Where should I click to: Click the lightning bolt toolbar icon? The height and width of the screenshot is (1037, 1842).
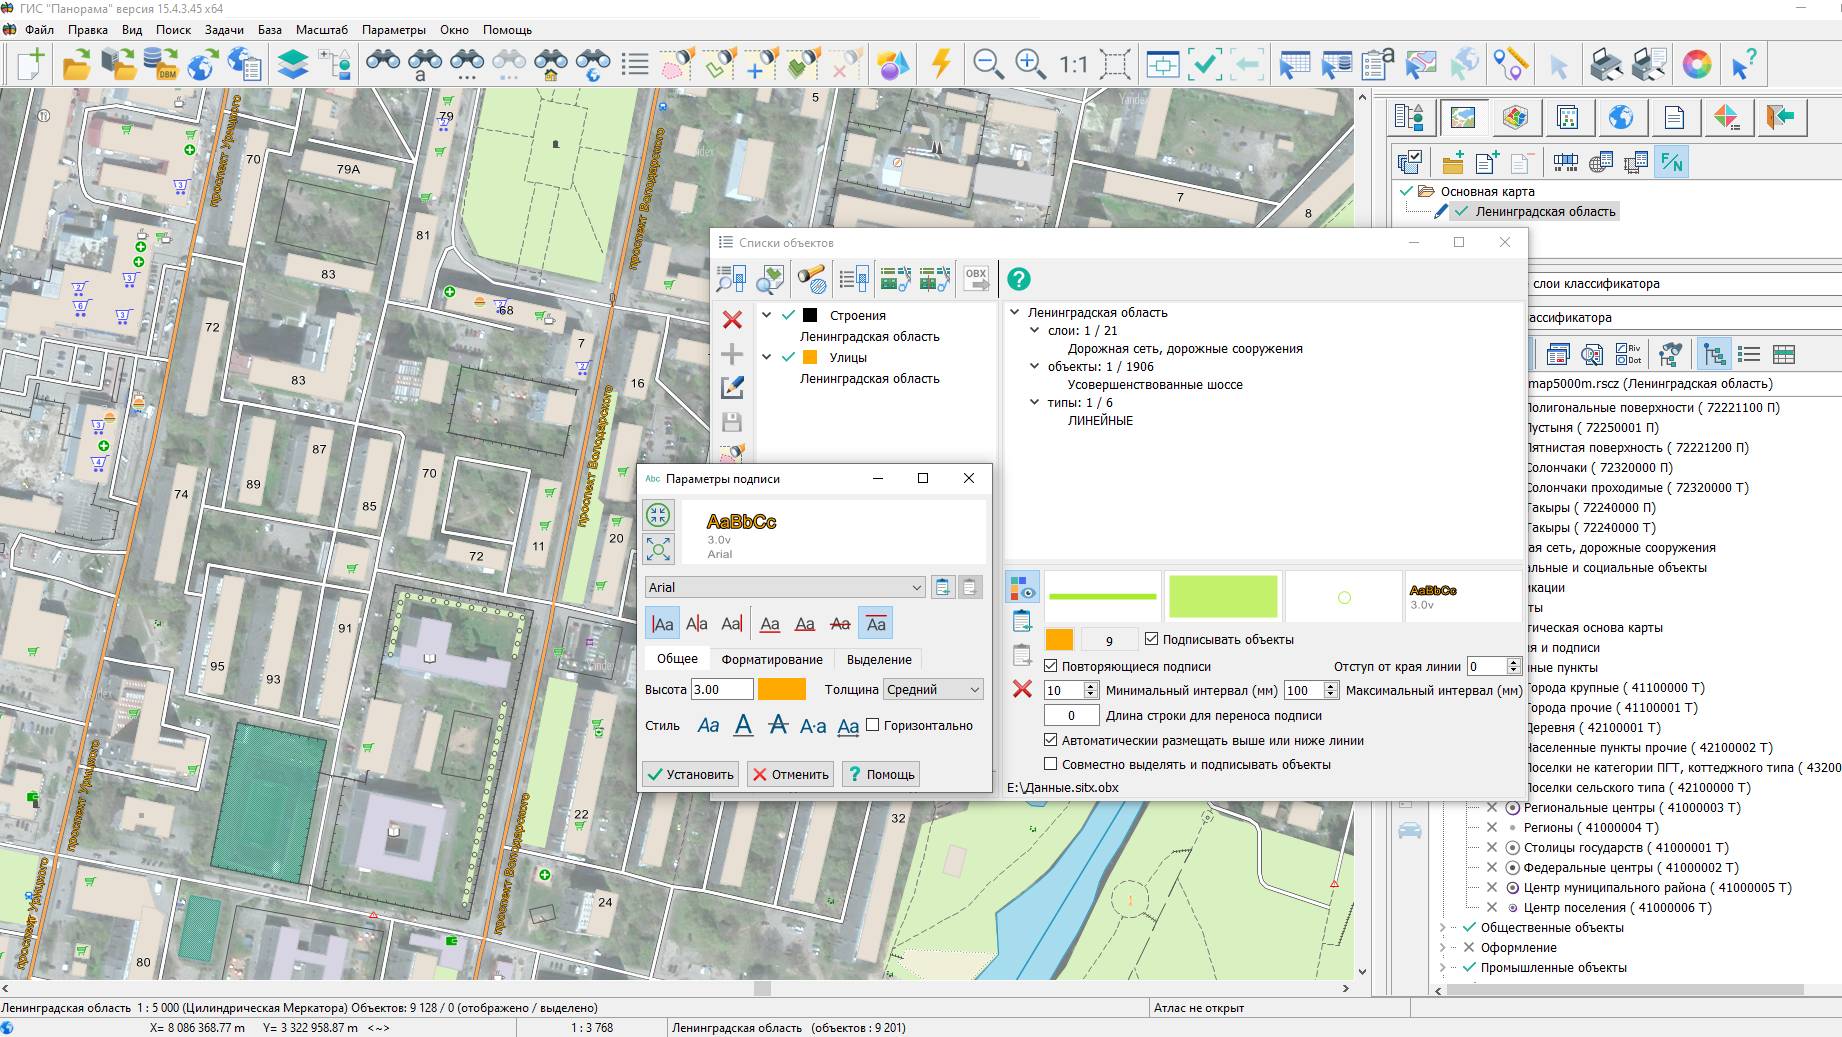[x=941, y=64]
